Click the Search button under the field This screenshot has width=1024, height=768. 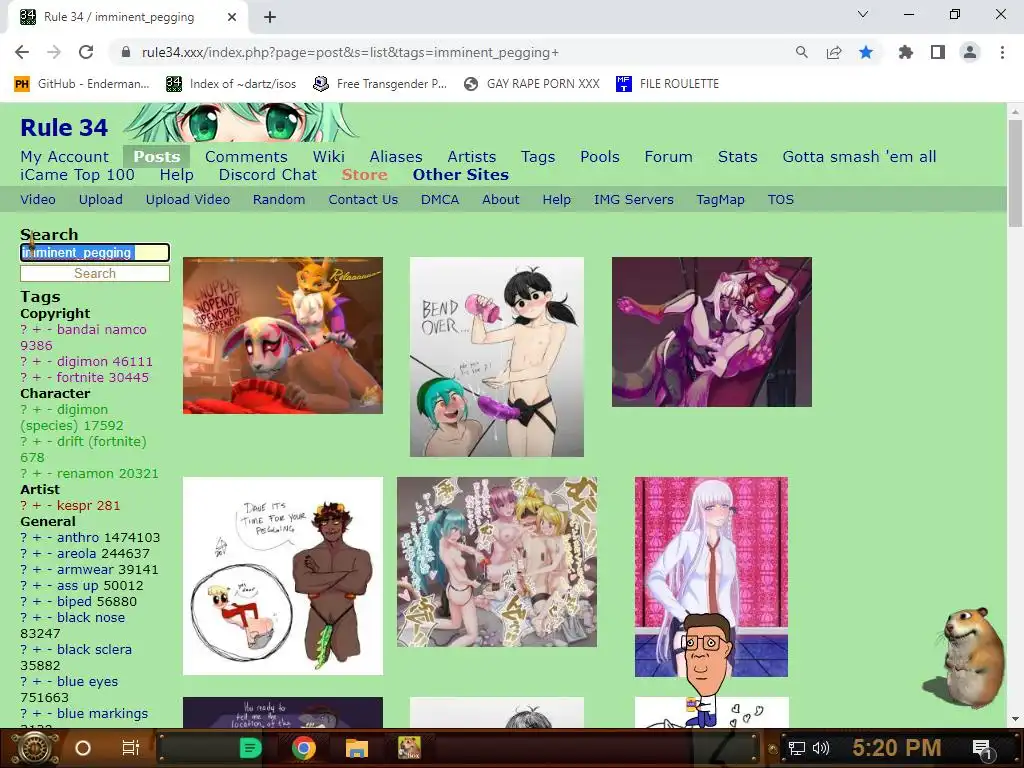tap(95, 273)
